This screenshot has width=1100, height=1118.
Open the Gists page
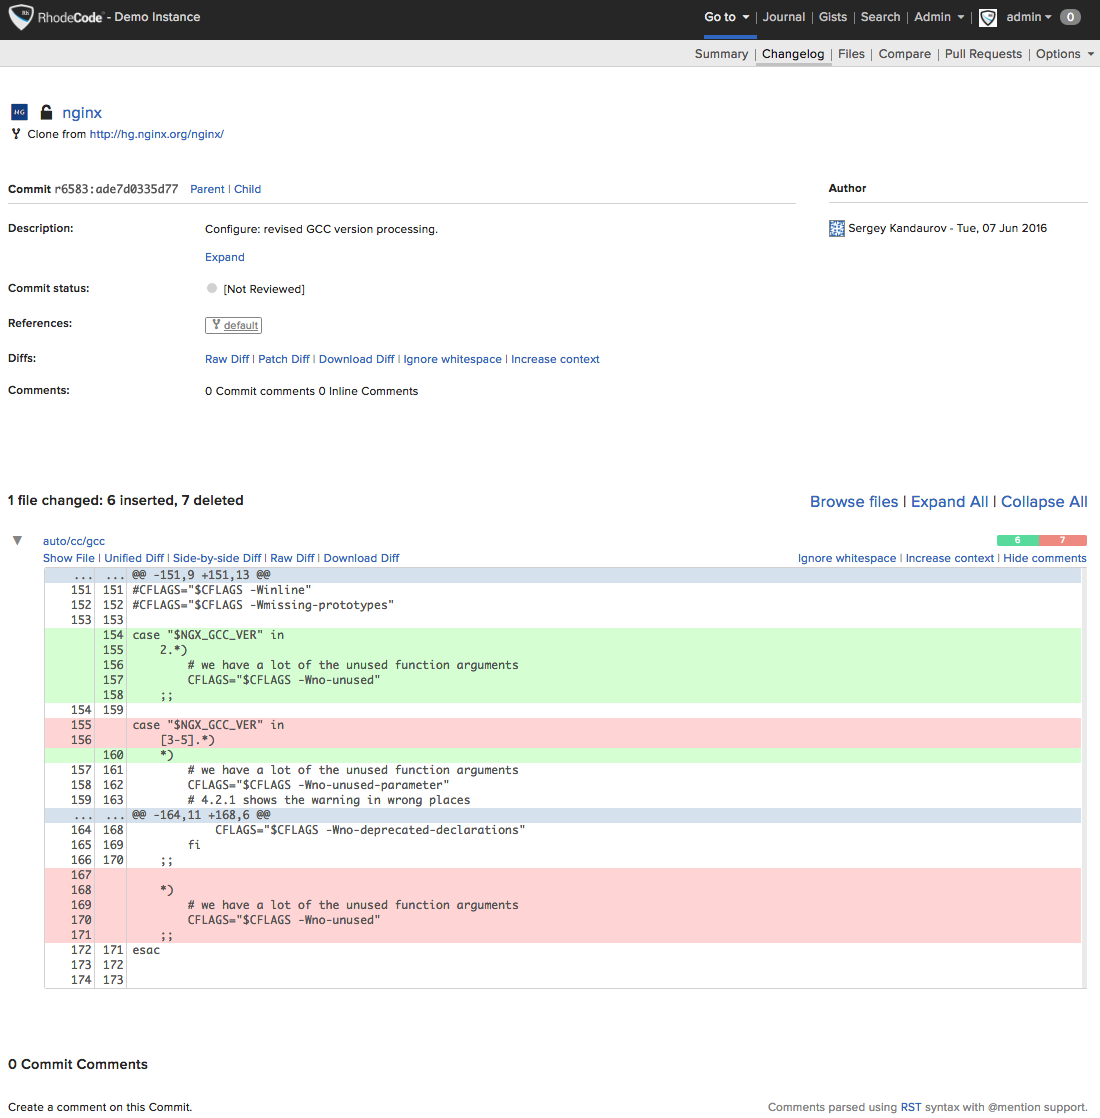(x=833, y=17)
